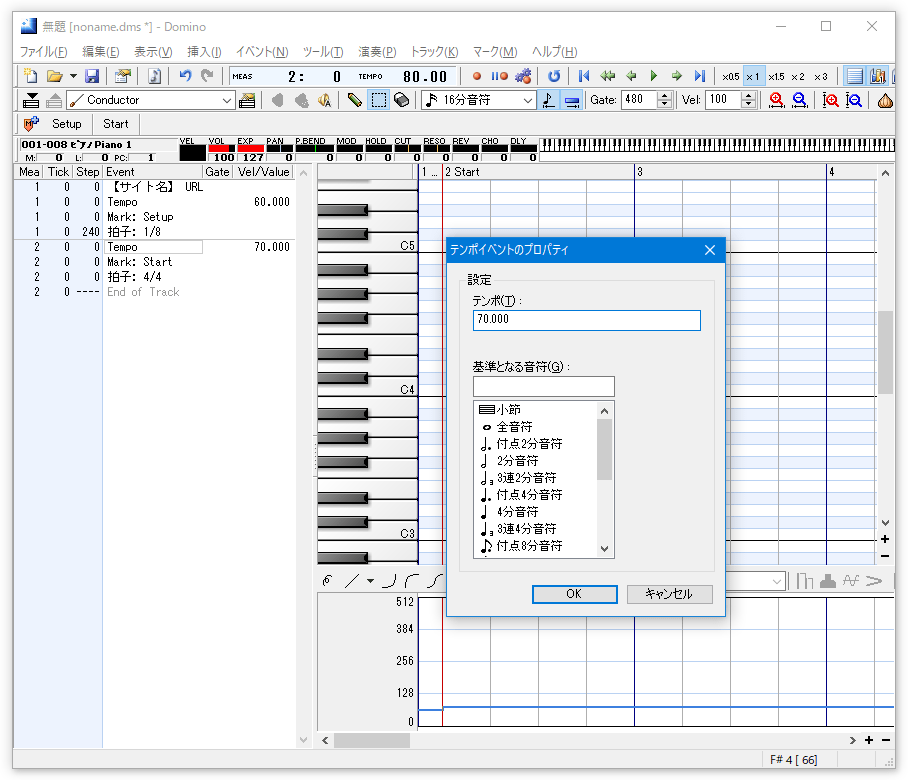Image resolution: width=908 pixels, height=780 pixels.
Task: Click the vertical zoom-out magnifier
Action: 854,100
